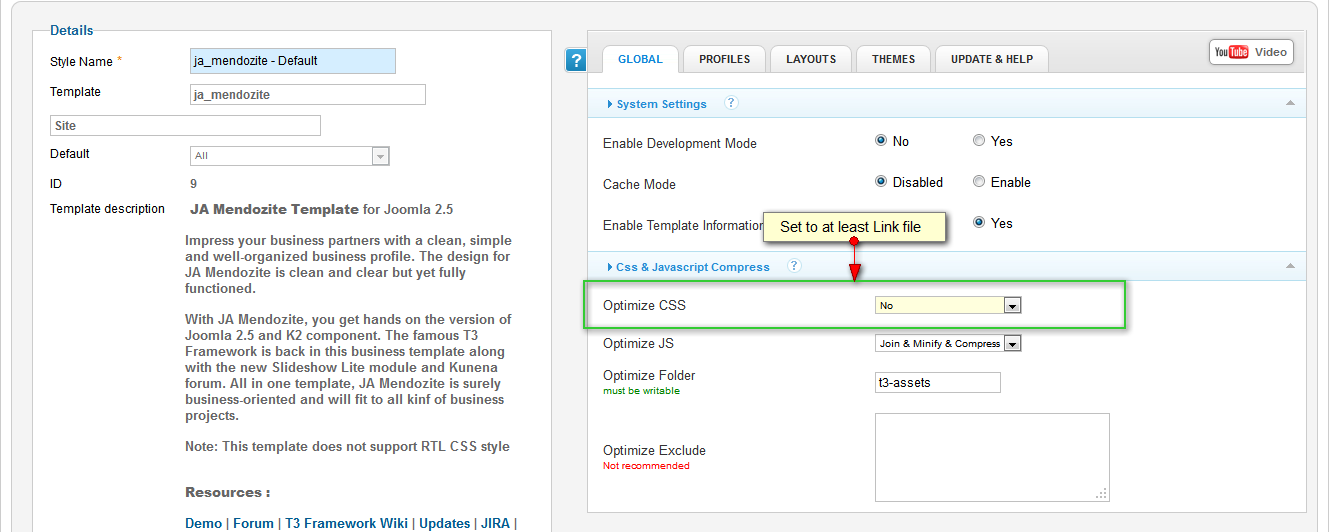
Task: Switch to the Profiles tab
Action: coord(724,59)
